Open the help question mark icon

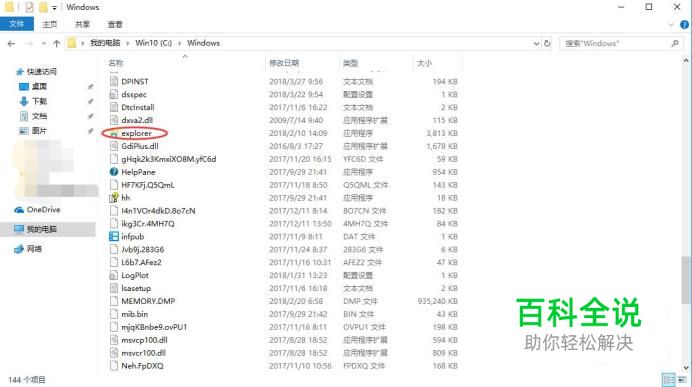tap(684, 25)
